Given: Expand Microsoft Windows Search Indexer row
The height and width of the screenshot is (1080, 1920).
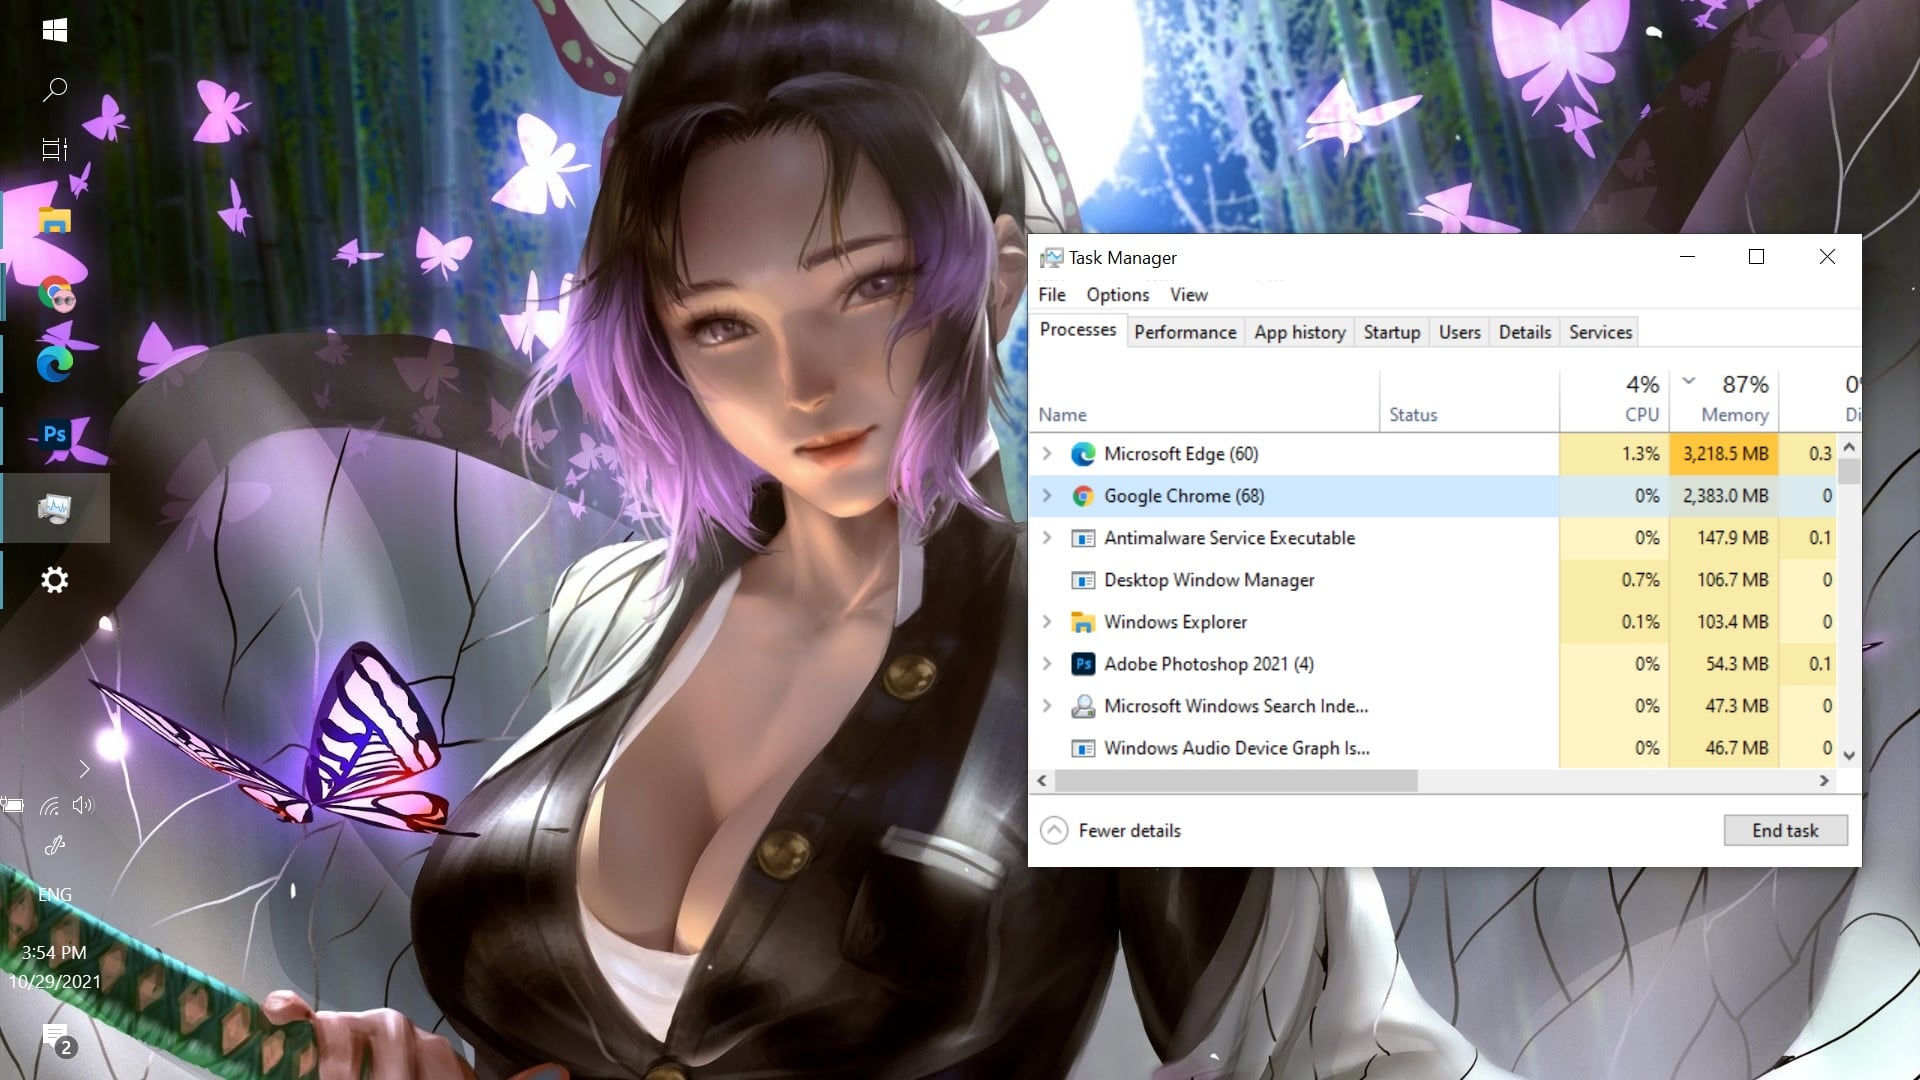Looking at the screenshot, I should tap(1047, 706).
